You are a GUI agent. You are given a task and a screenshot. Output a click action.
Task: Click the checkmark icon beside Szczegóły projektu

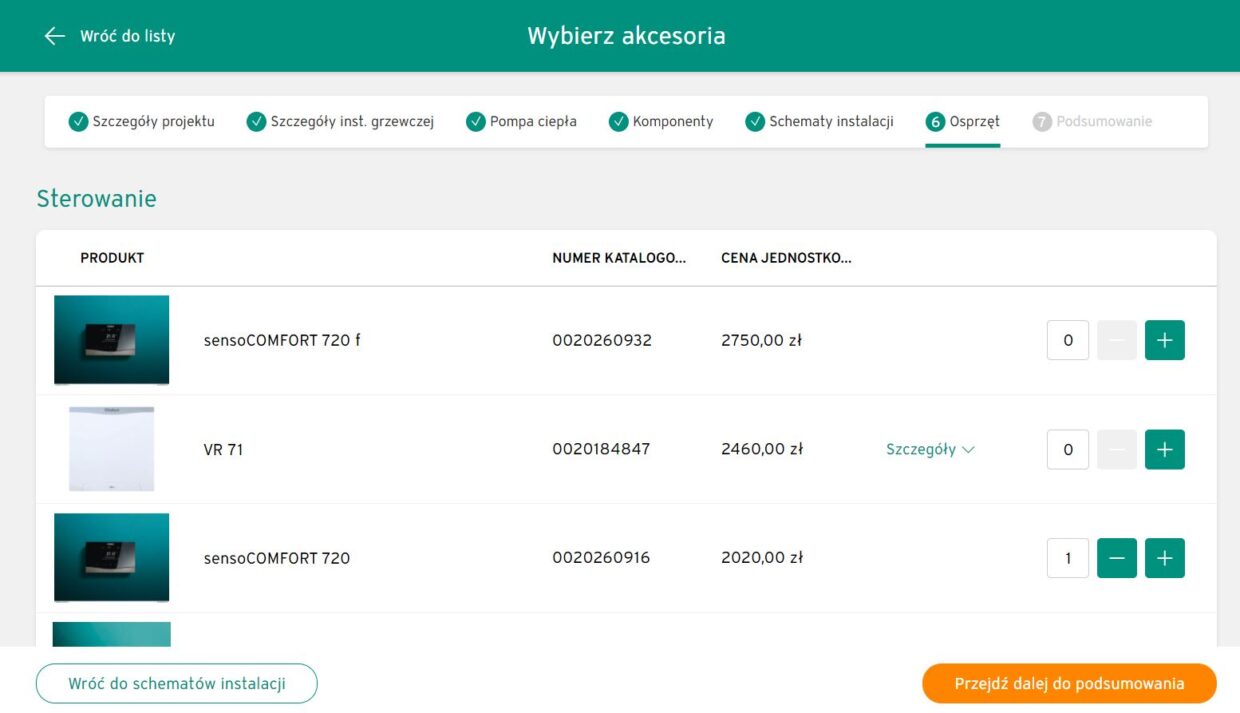coord(78,122)
